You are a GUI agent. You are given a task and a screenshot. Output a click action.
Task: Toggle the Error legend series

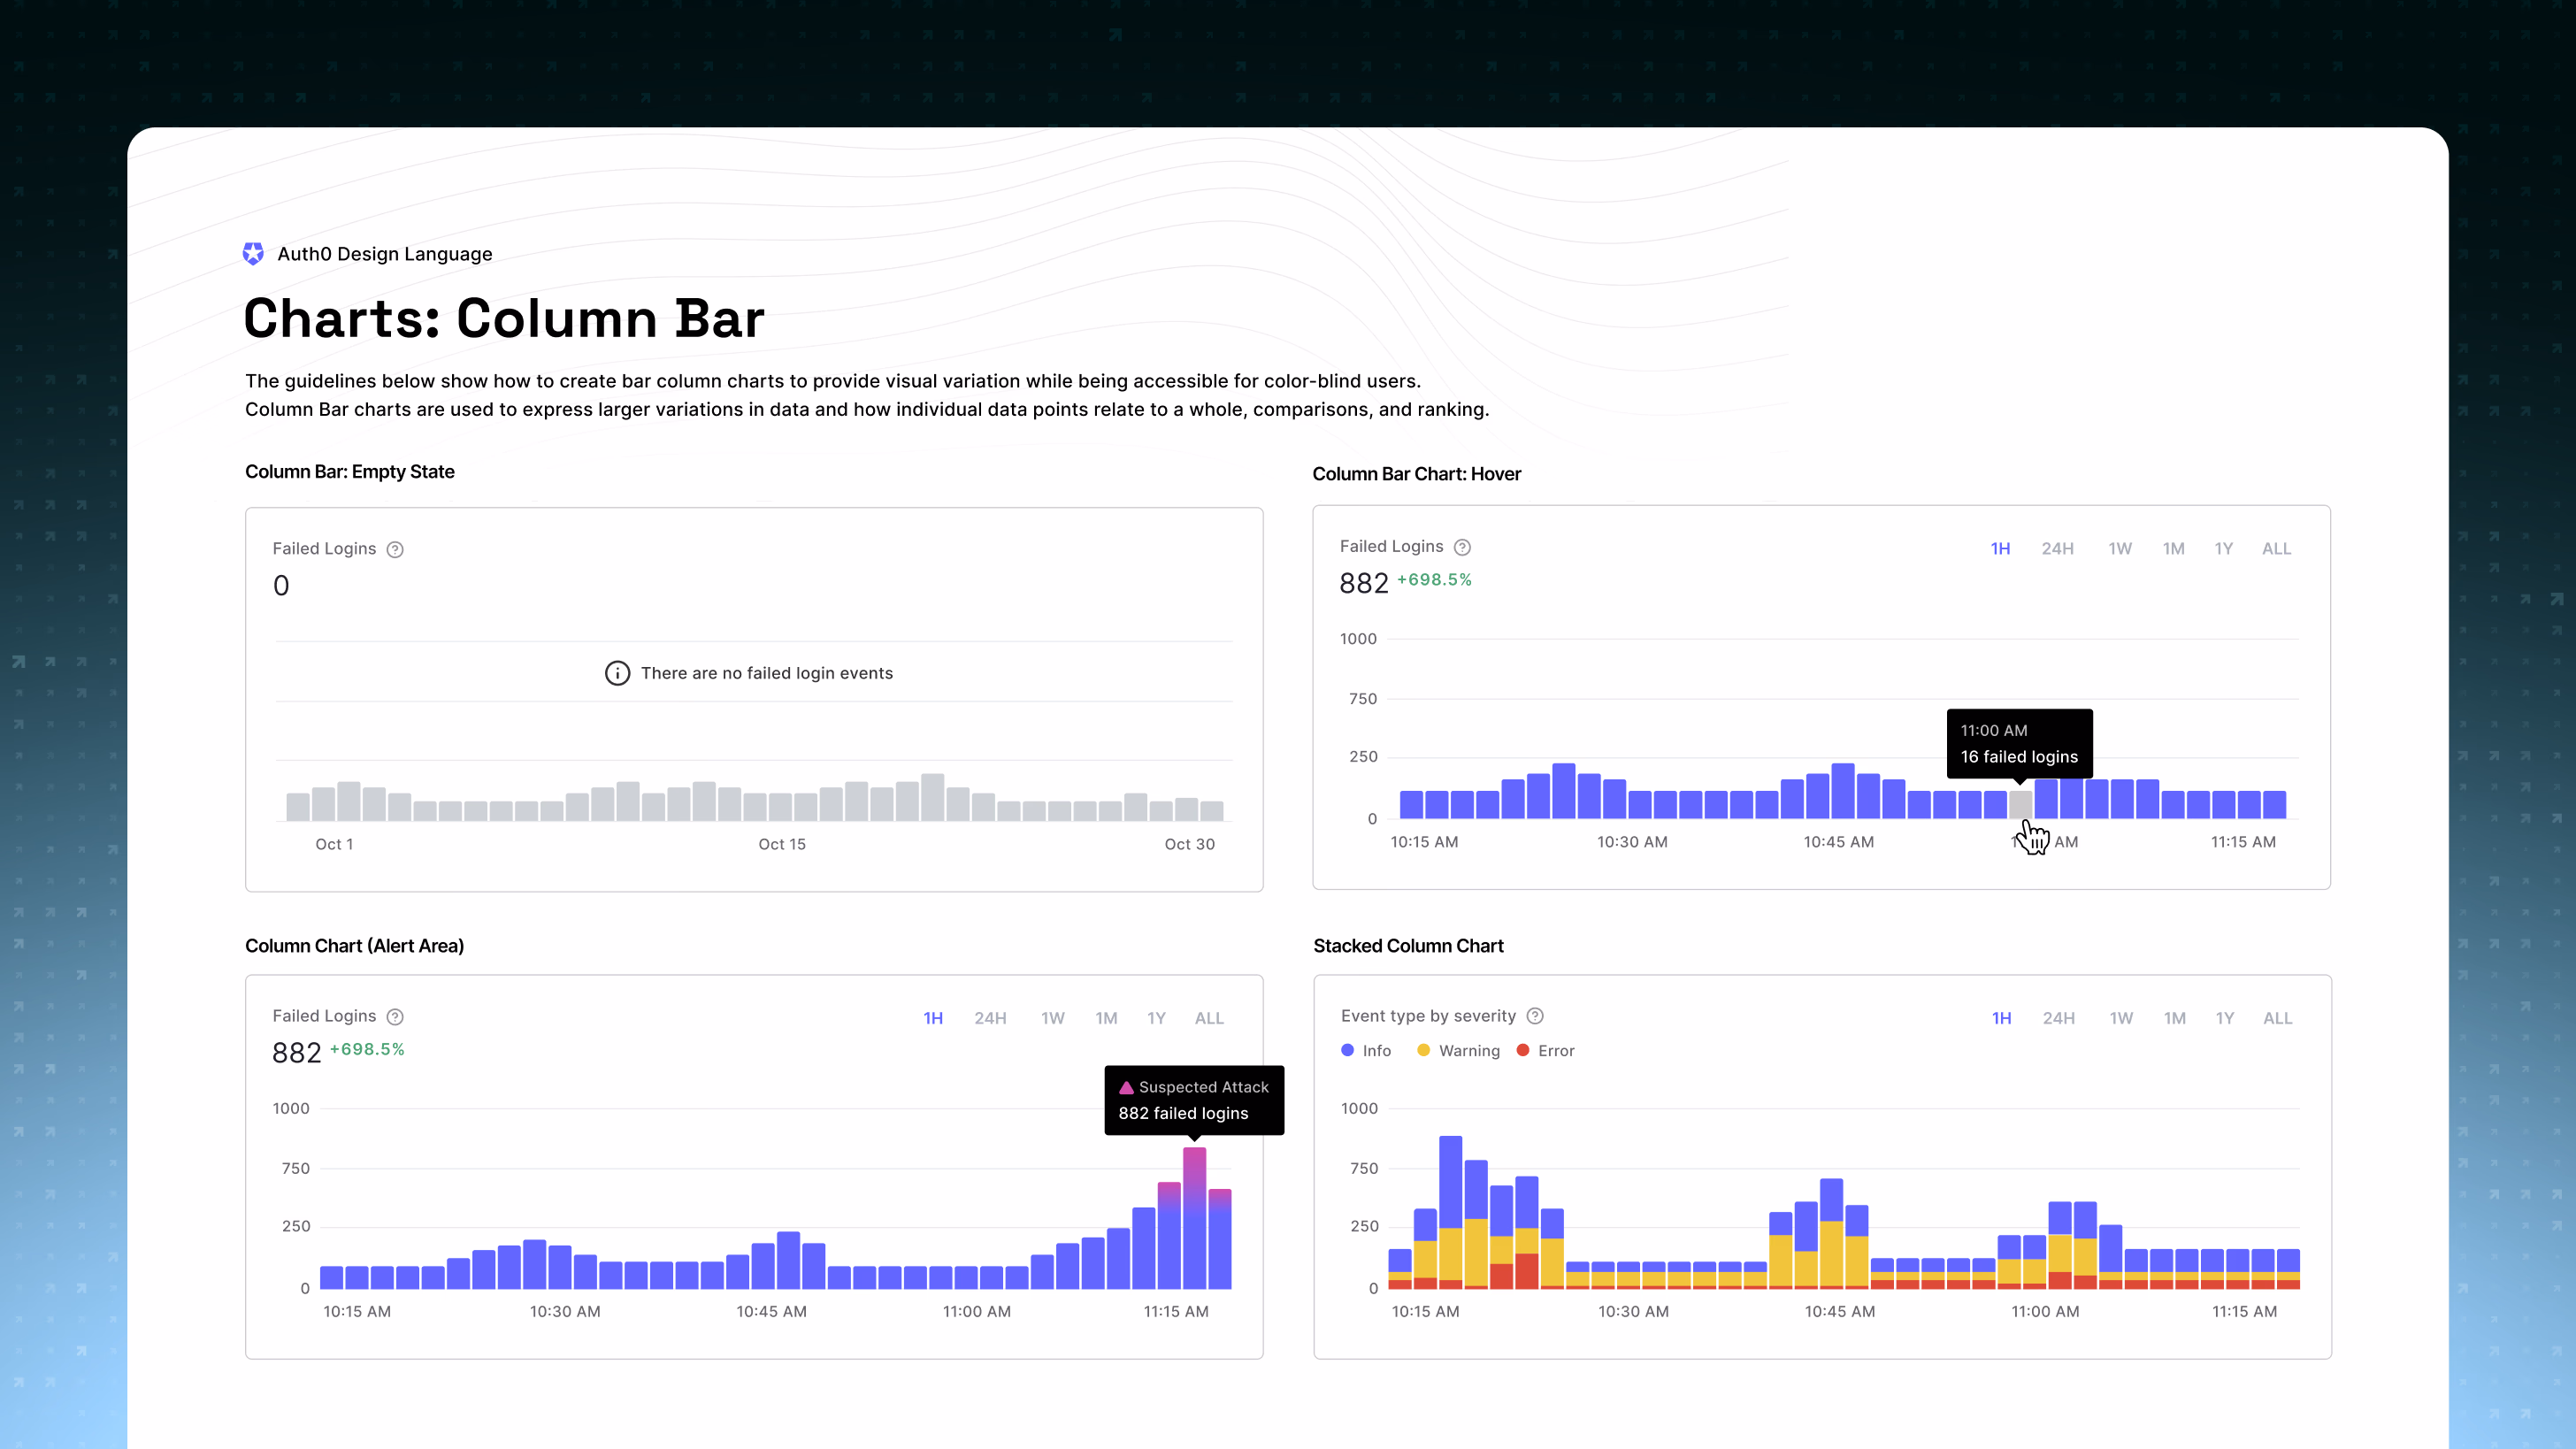click(1545, 1051)
